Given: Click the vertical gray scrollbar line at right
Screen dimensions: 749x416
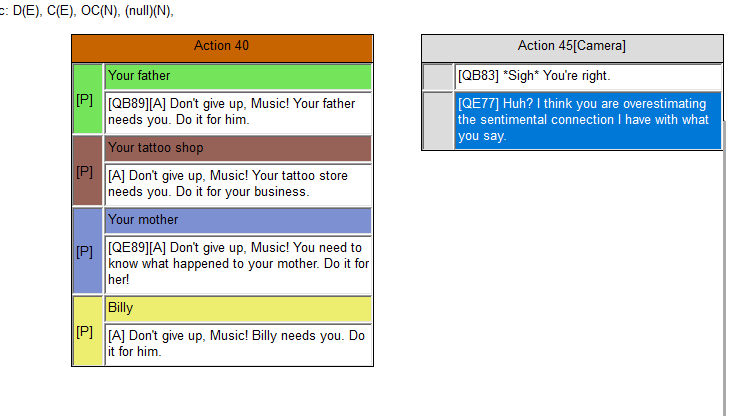Looking at the screenshot, I should coord(725,267).
